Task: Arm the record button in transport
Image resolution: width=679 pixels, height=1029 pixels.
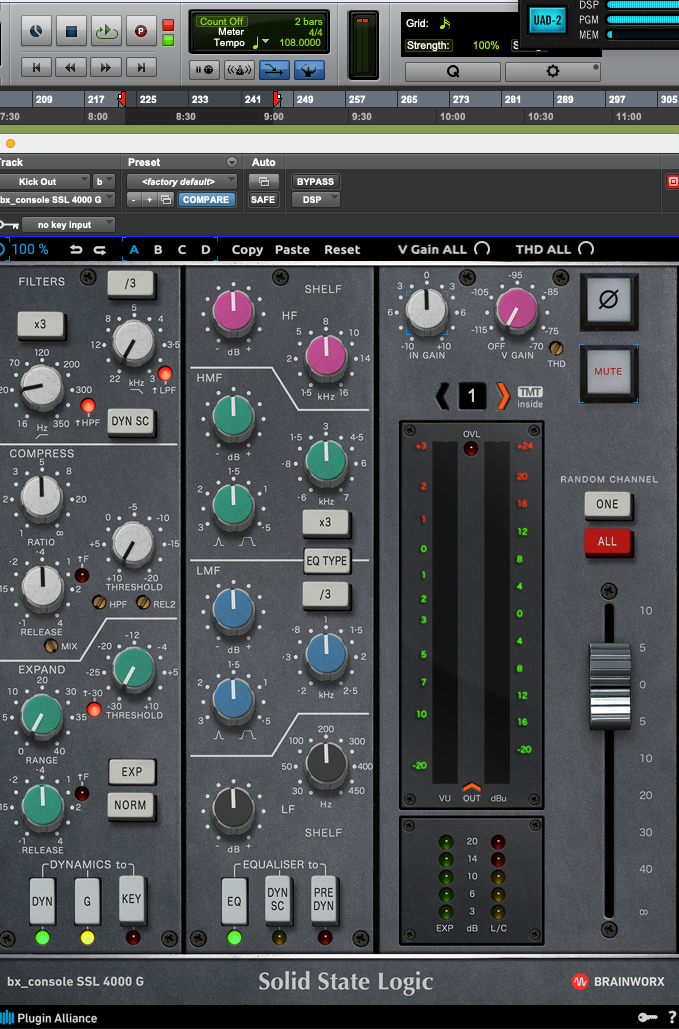Action: point(140,30)
